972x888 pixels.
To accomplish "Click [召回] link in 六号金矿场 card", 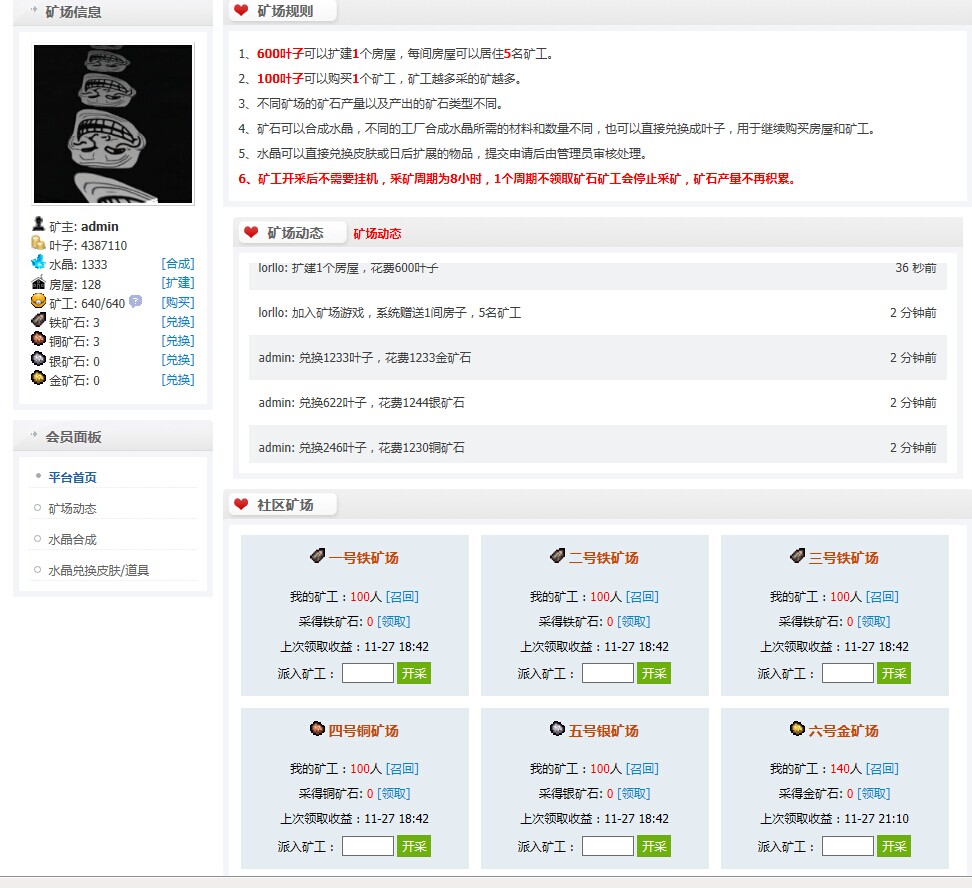I will [882, 768].
